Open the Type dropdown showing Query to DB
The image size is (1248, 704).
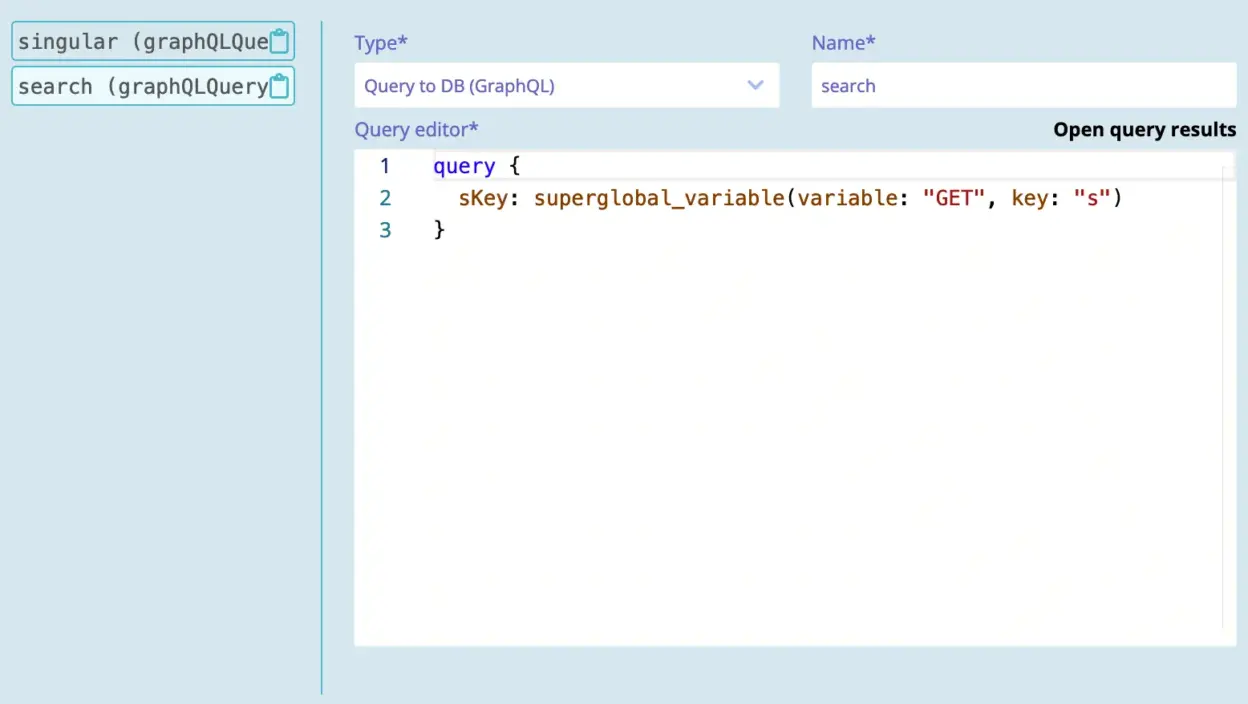click(x=550, y=86)
